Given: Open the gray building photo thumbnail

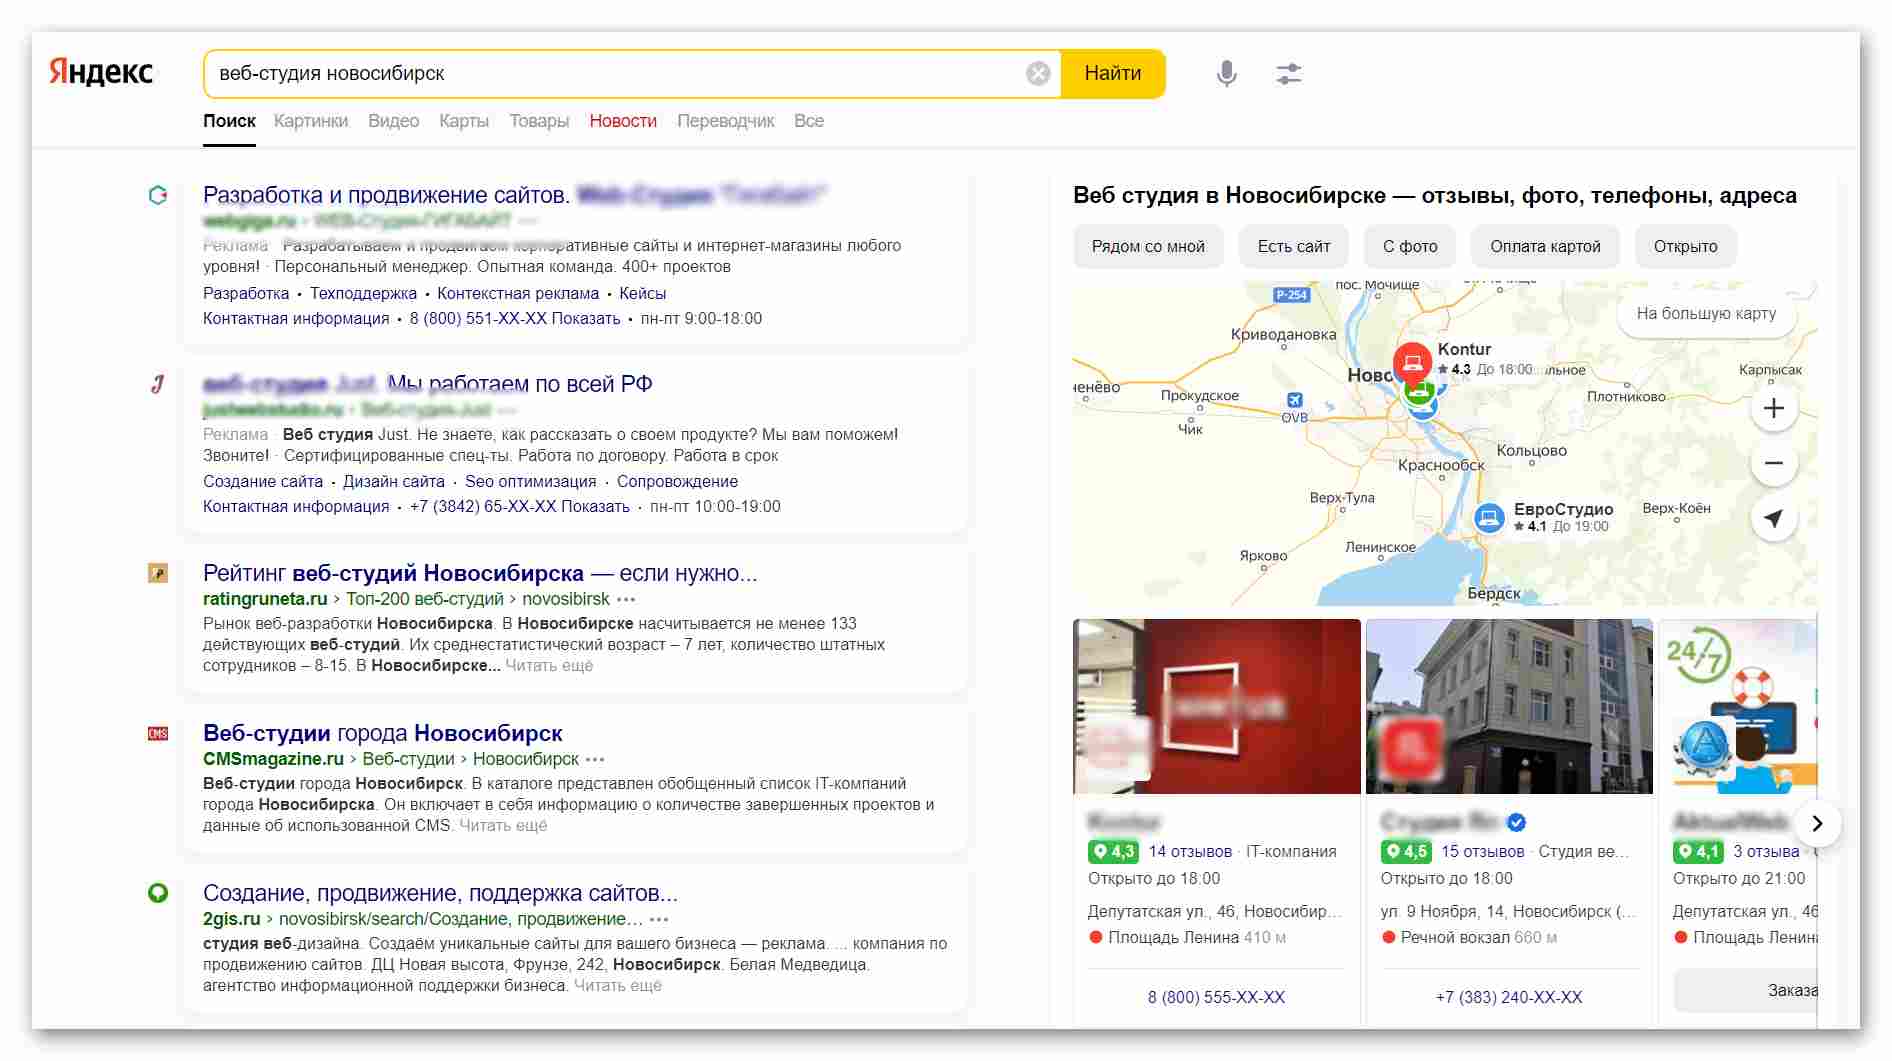Looking at the screenshot, I should point(1509,706).
